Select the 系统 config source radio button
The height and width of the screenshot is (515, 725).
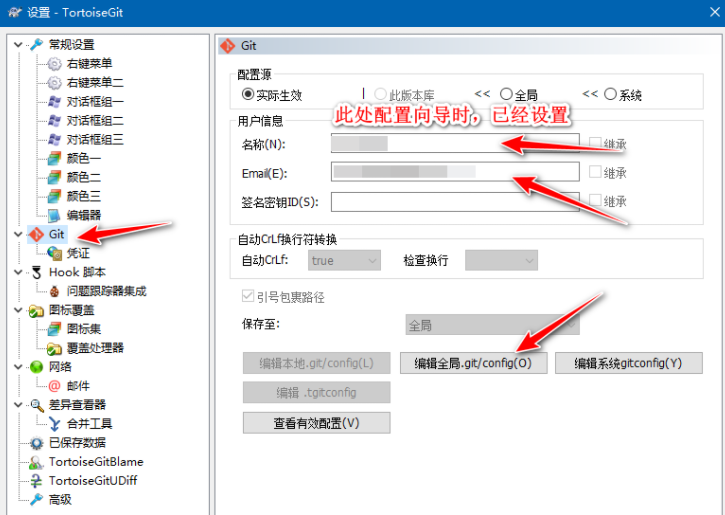610,94
